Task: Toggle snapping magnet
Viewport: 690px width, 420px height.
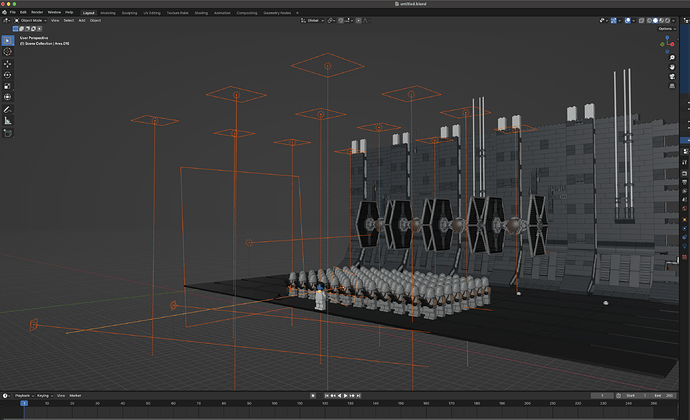Action: [341, 20]
